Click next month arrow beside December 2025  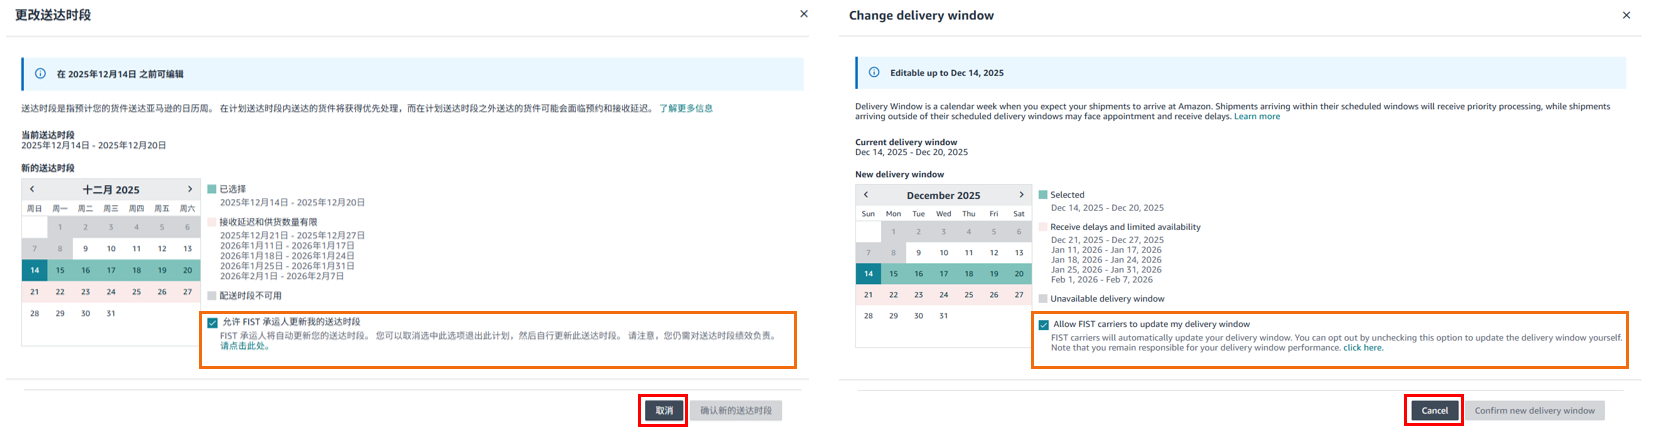[1021, 195]
